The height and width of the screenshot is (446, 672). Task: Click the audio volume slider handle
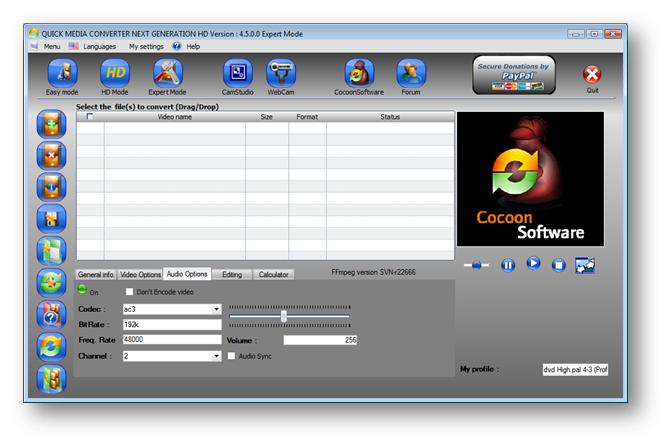point(283,317)
